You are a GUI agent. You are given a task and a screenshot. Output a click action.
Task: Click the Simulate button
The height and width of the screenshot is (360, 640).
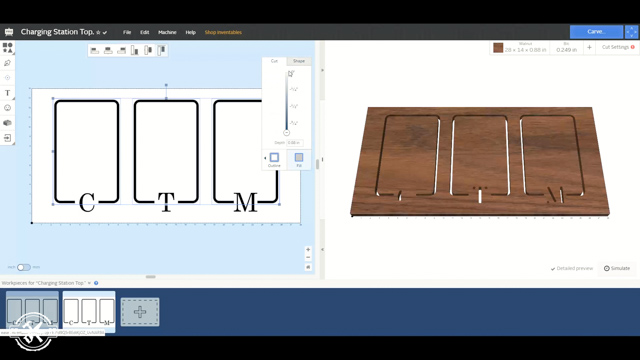click(x=617, y=268)
